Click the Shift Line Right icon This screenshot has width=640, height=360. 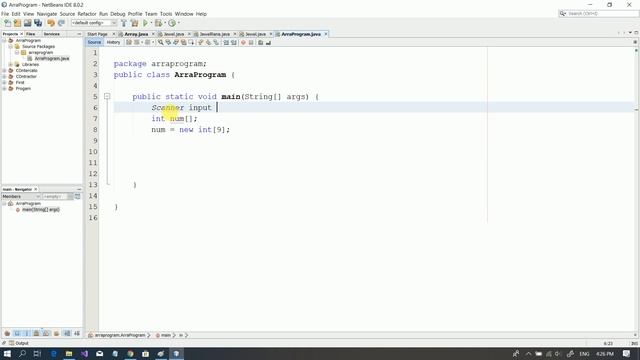[x=233, y=42]
